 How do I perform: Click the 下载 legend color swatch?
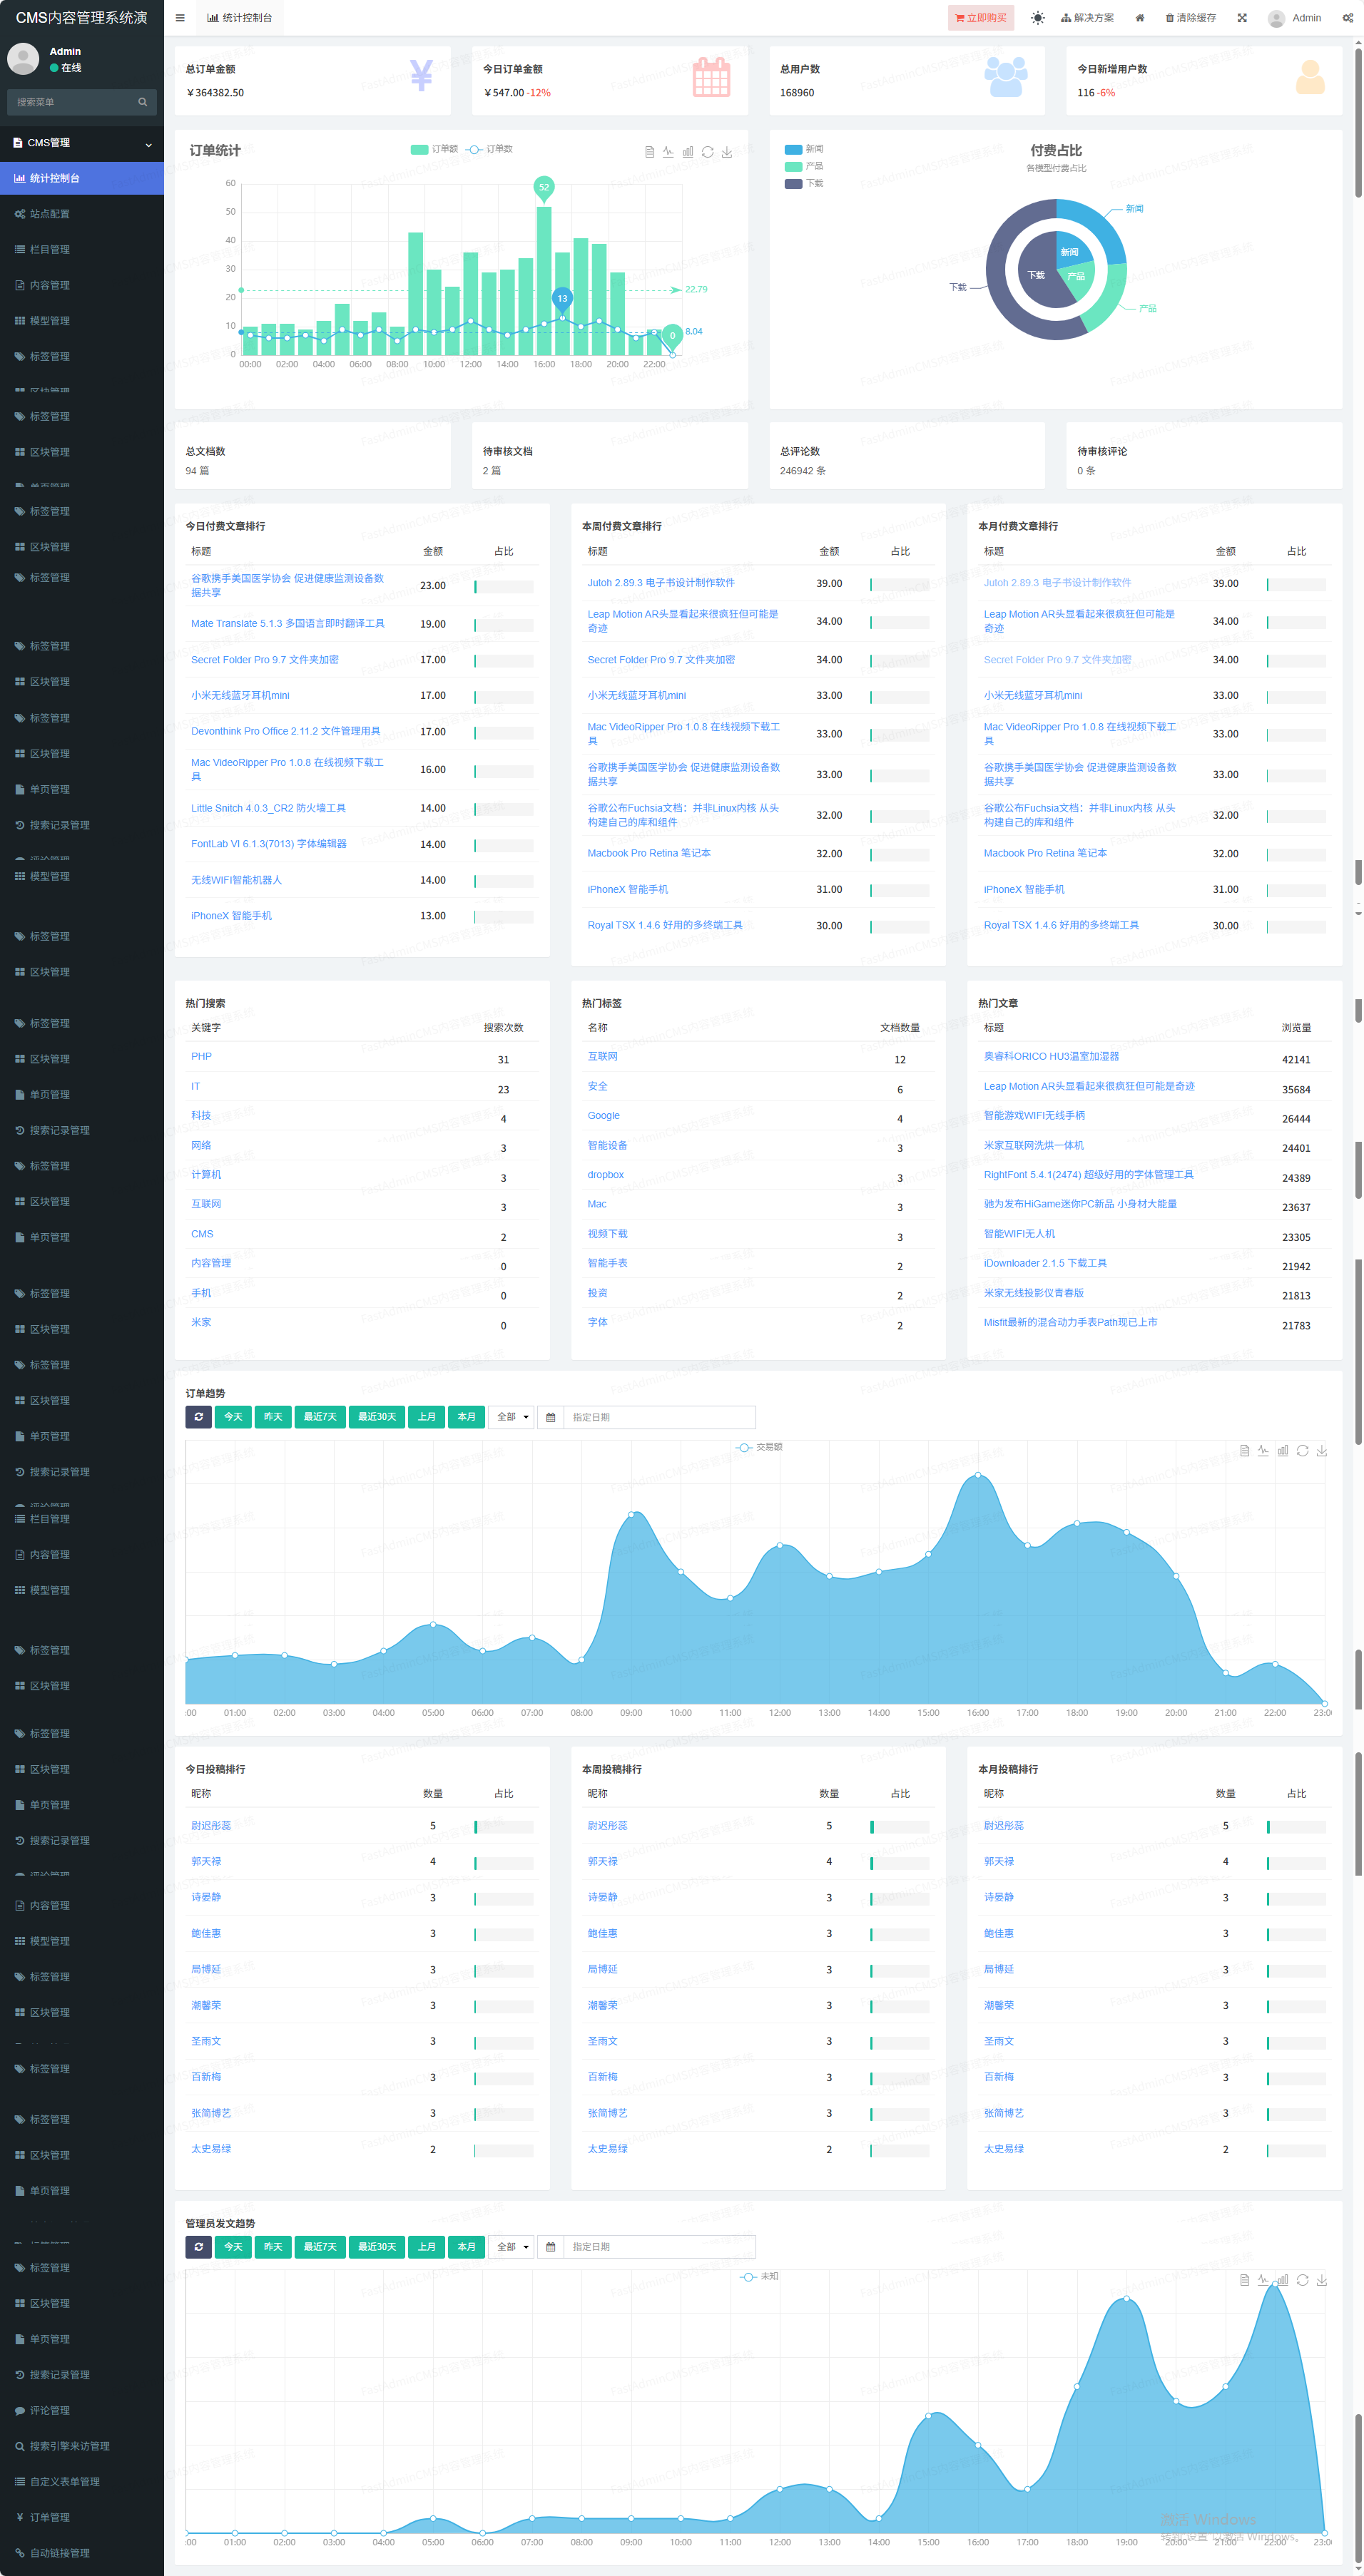(x=793, y=184)
